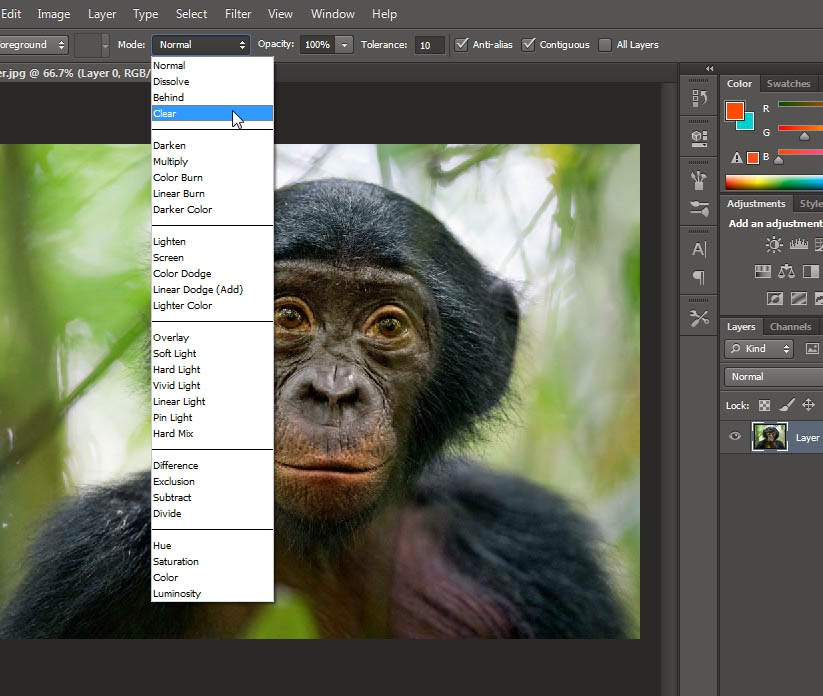The width and height of the screenshot is (823, 696).
Task: Open the Paragraph panel icon
Action: [699, 277]
